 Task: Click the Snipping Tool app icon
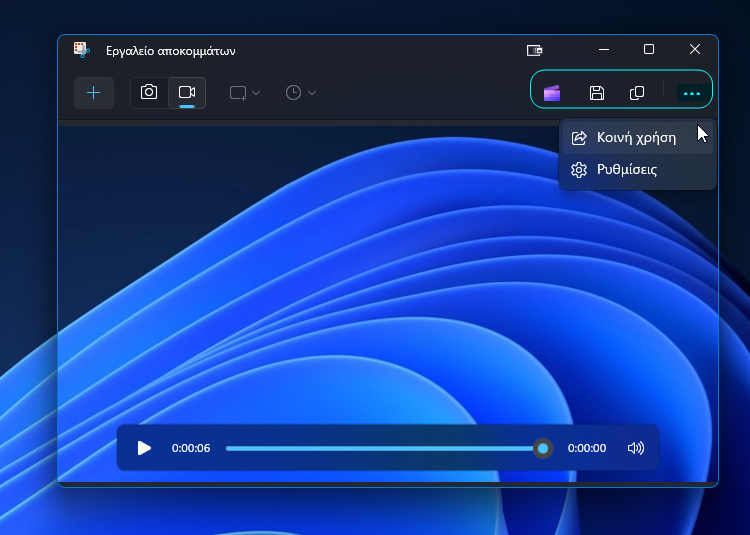pos(82,50)
